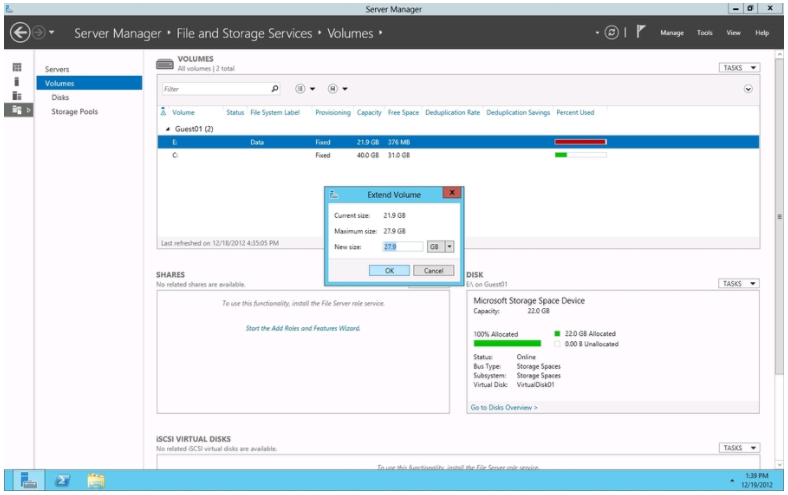
Task: Expand the filter criteria chevron
Action: [x=748, y=89]
